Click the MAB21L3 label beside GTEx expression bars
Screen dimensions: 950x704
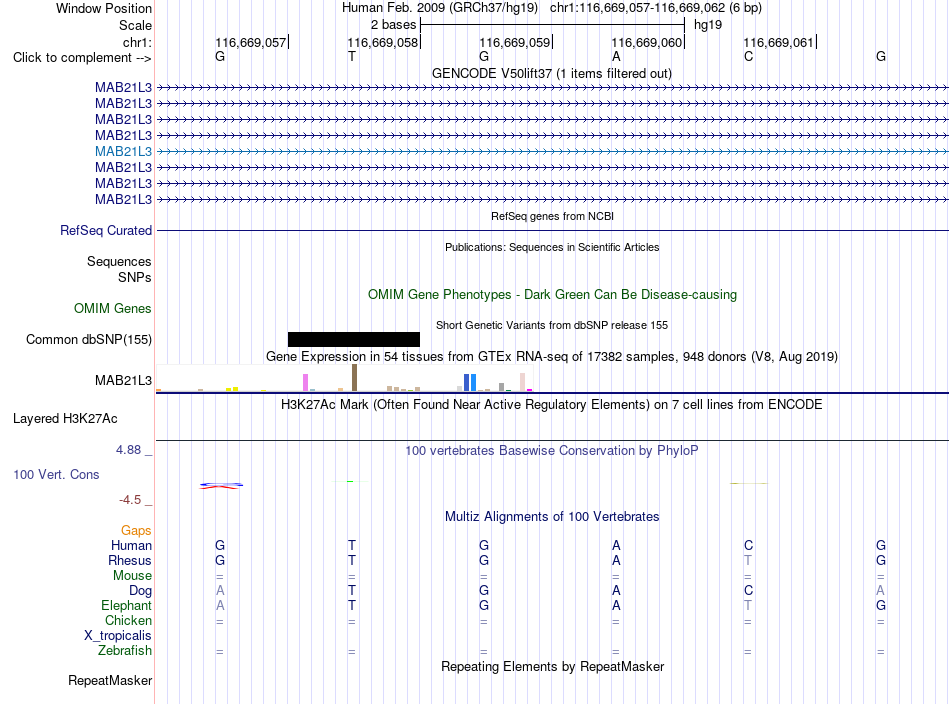click(123, 380)
